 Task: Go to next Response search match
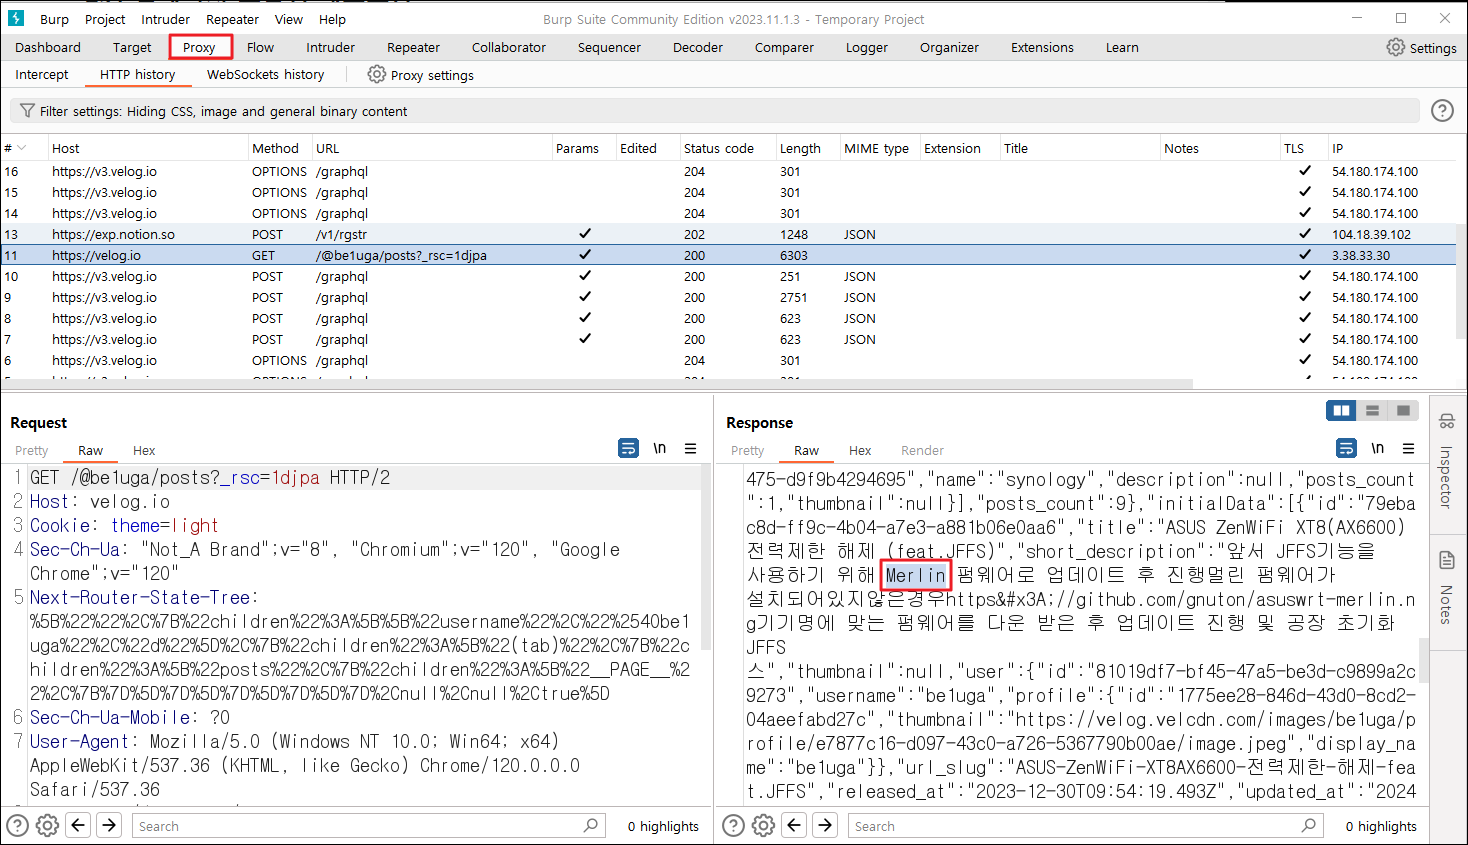tap(825, 825)
